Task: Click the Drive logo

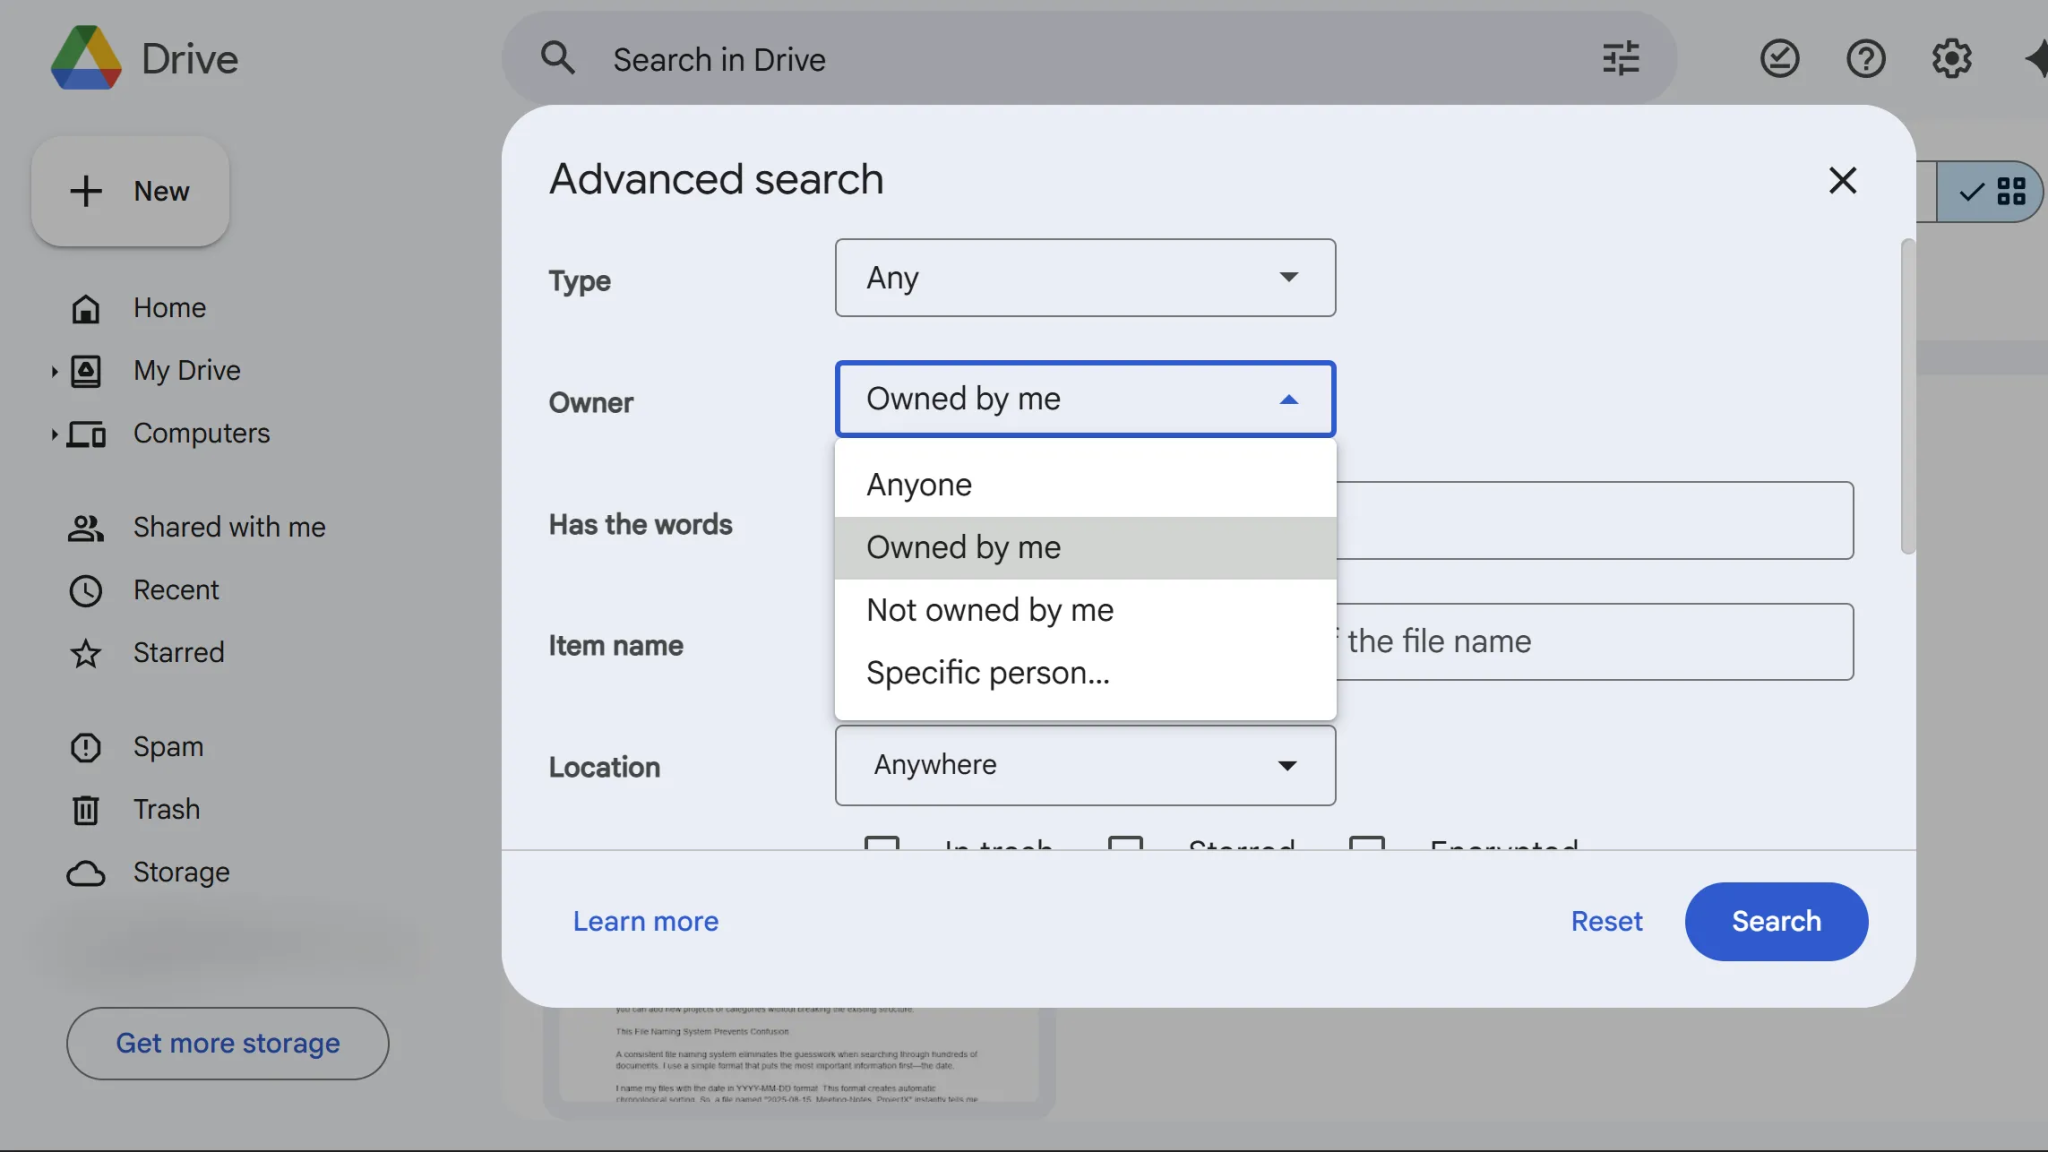Action: pyautogui.click(x=143, y=58)
